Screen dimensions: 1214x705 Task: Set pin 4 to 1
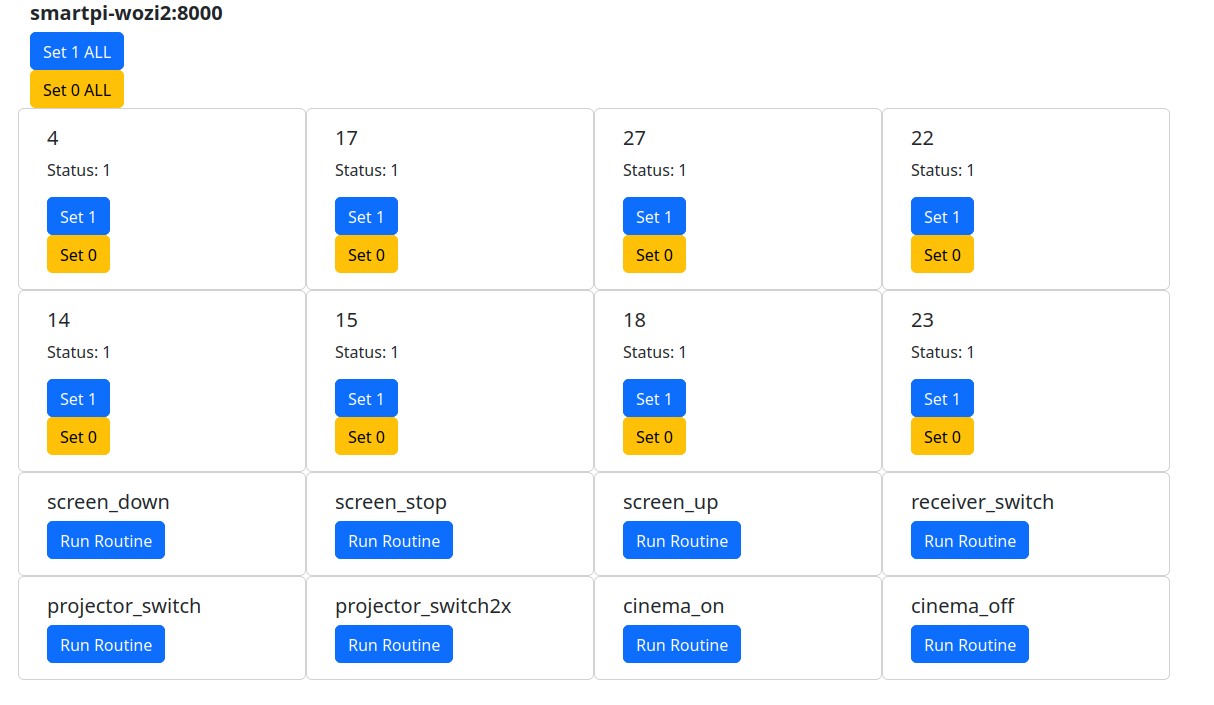point(78,217)
